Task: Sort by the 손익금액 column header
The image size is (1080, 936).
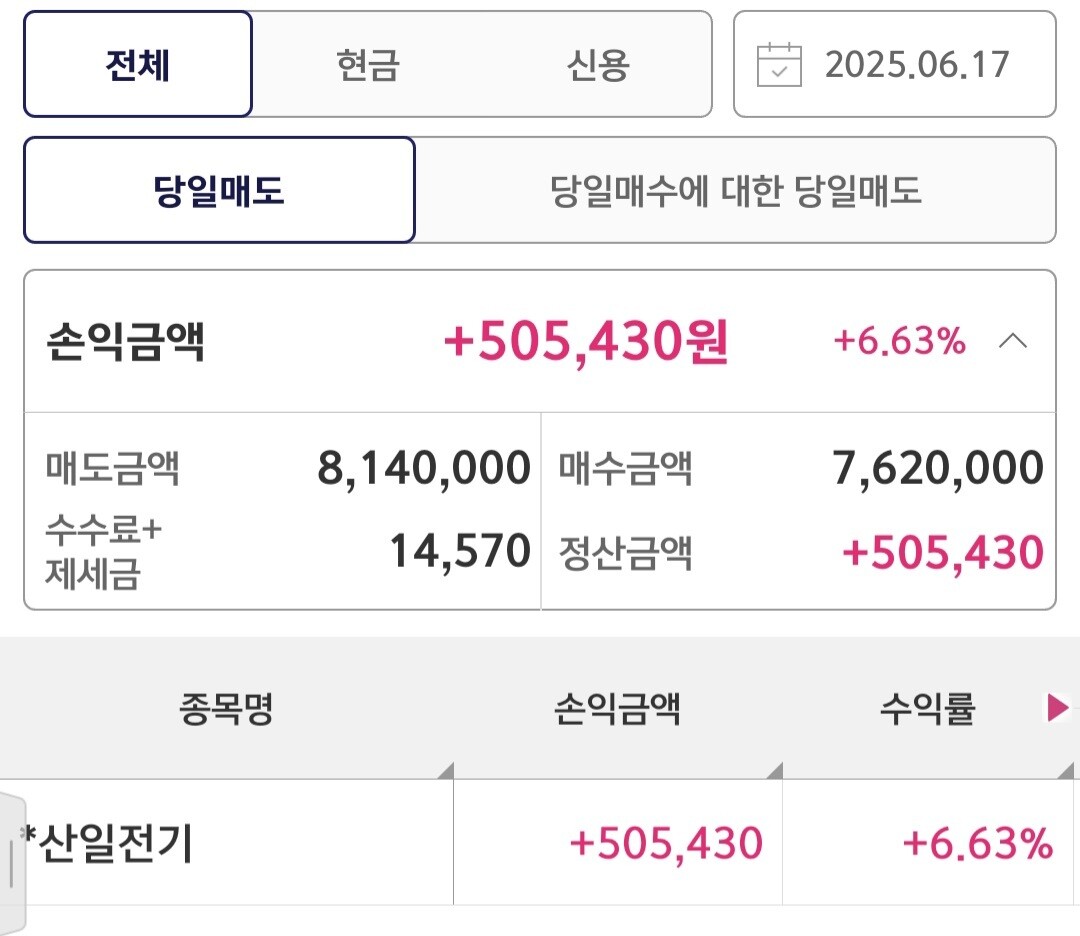Action: (617, 710)
